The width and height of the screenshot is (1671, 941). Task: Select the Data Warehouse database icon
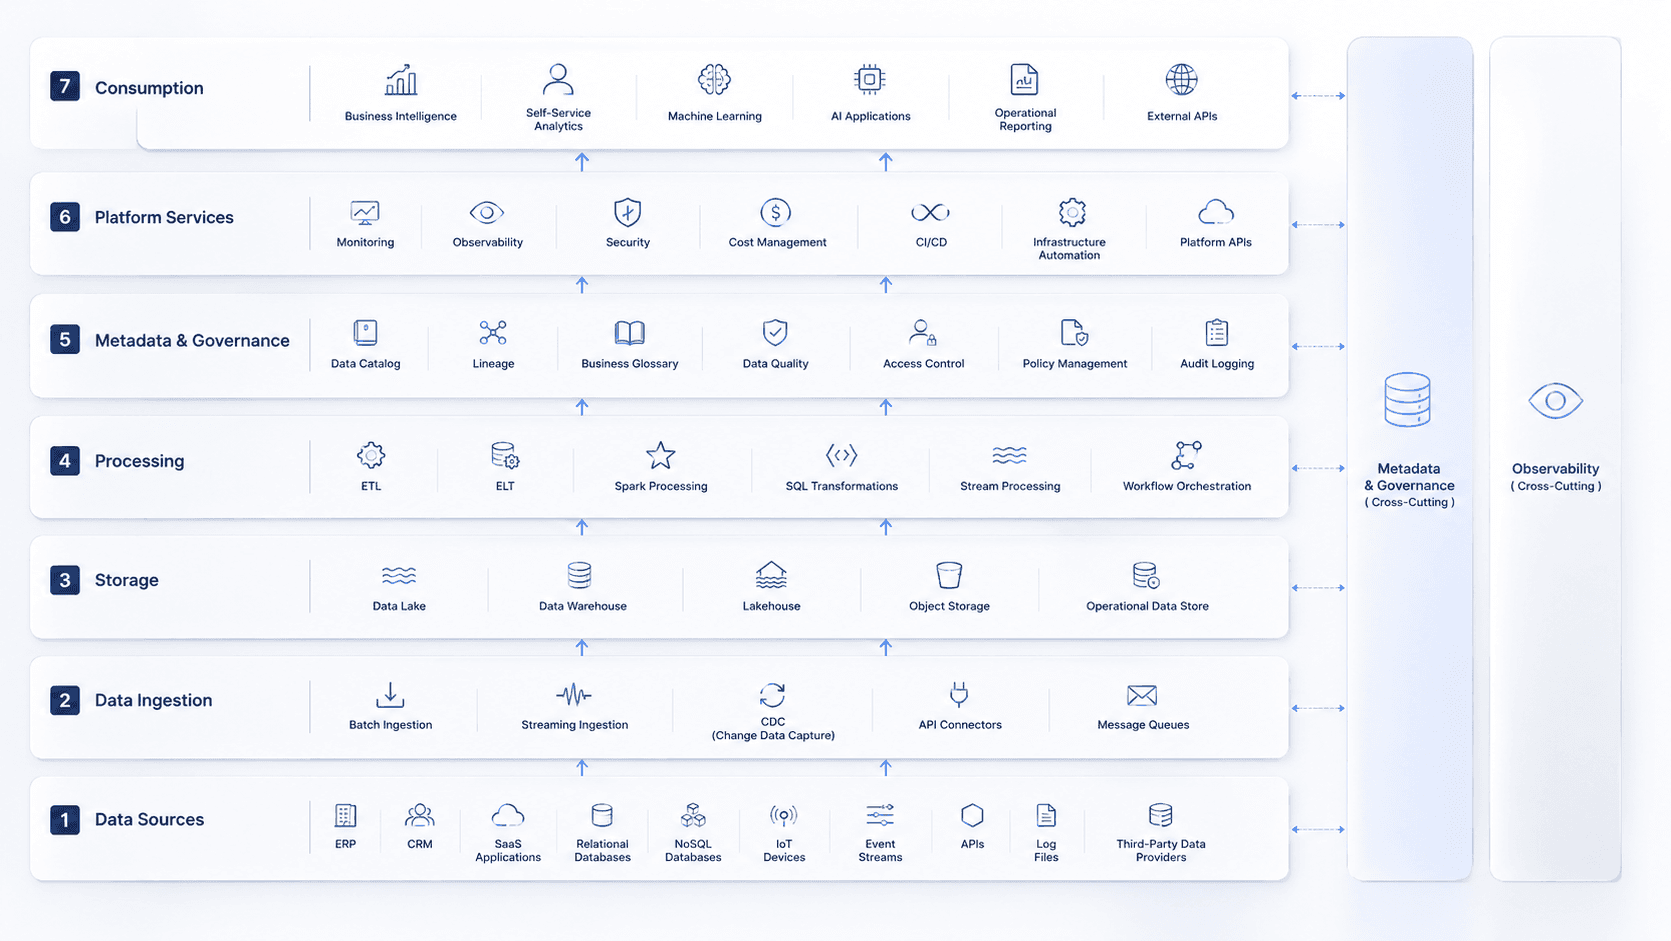[579, 575]
